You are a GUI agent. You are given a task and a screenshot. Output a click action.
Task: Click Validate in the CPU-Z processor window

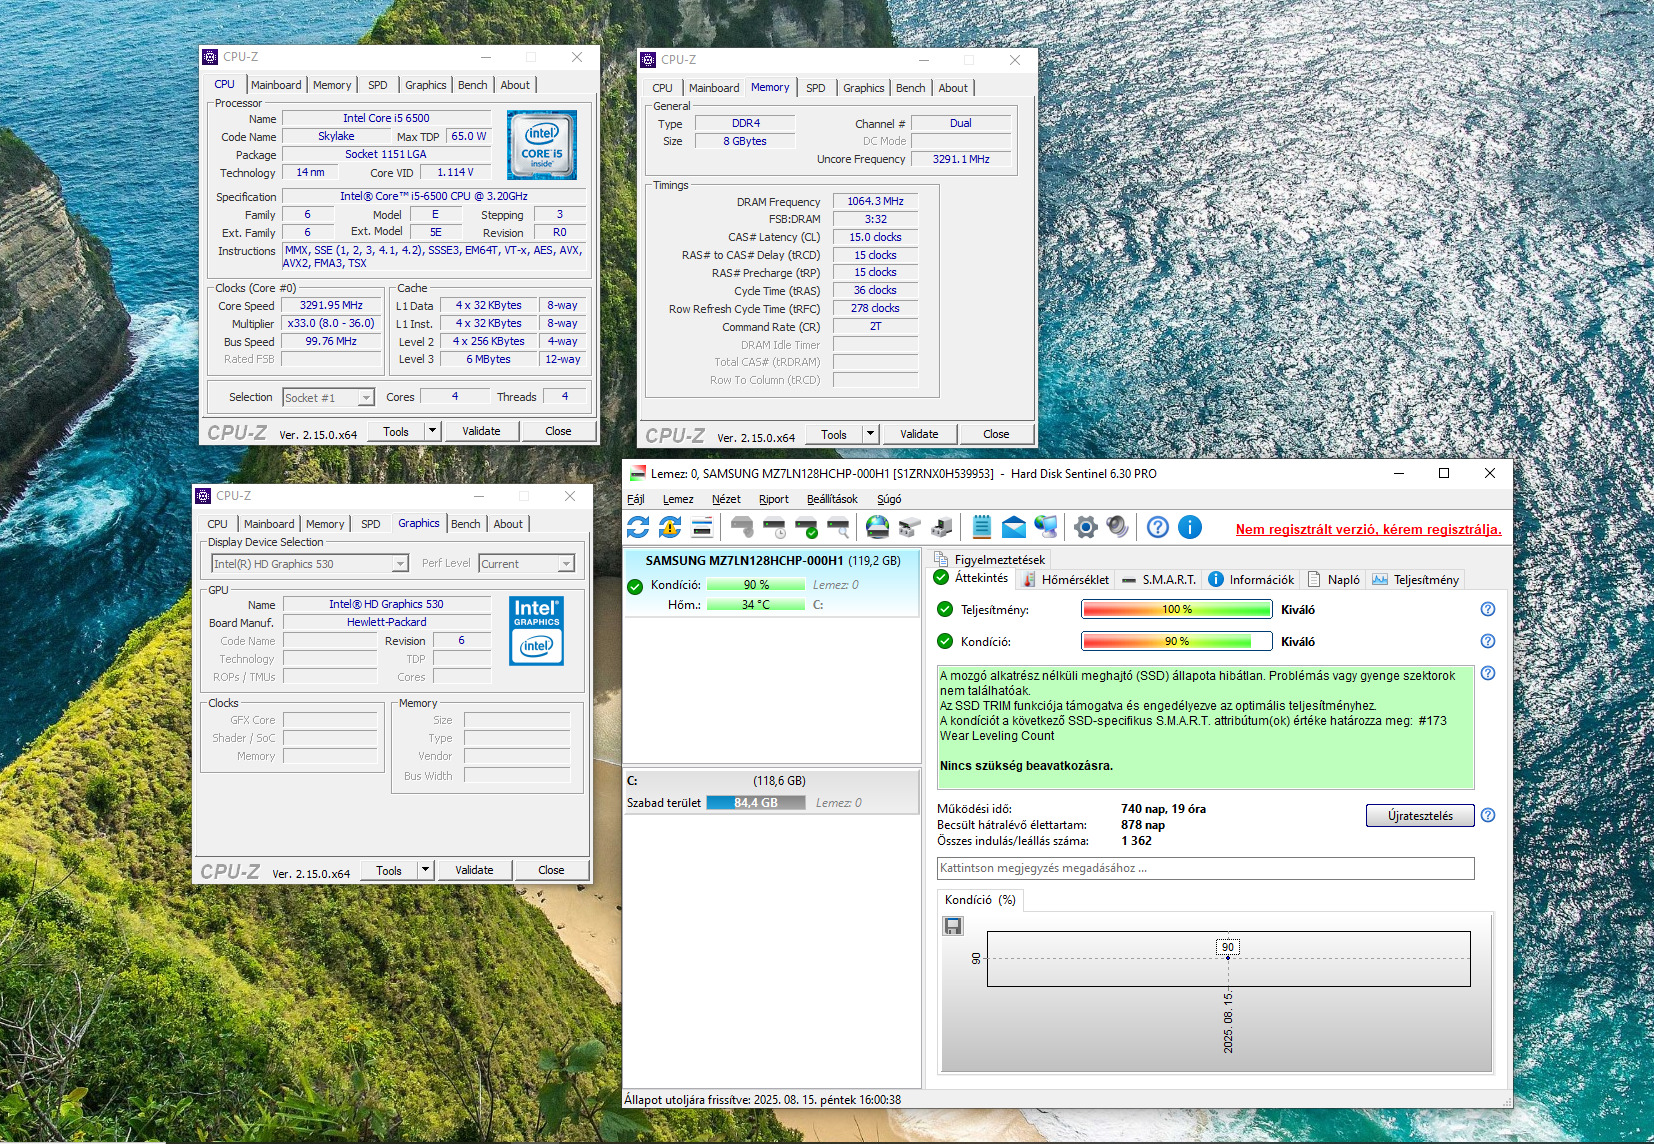(482, 431)
